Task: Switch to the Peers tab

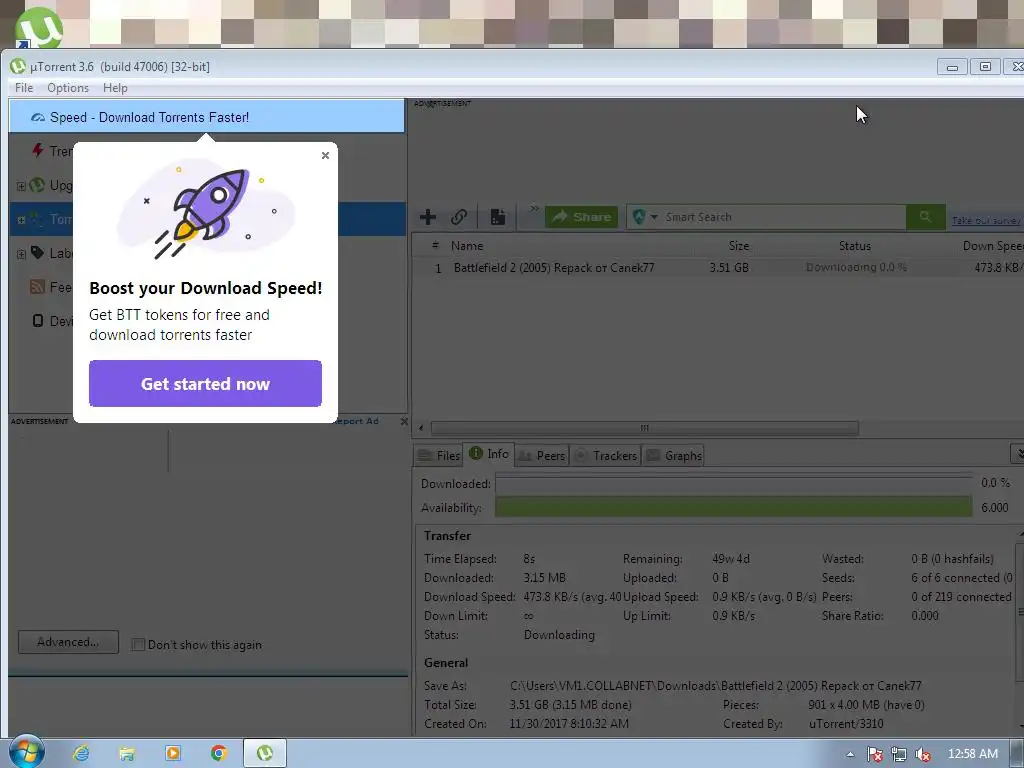Action: point(541,455)
